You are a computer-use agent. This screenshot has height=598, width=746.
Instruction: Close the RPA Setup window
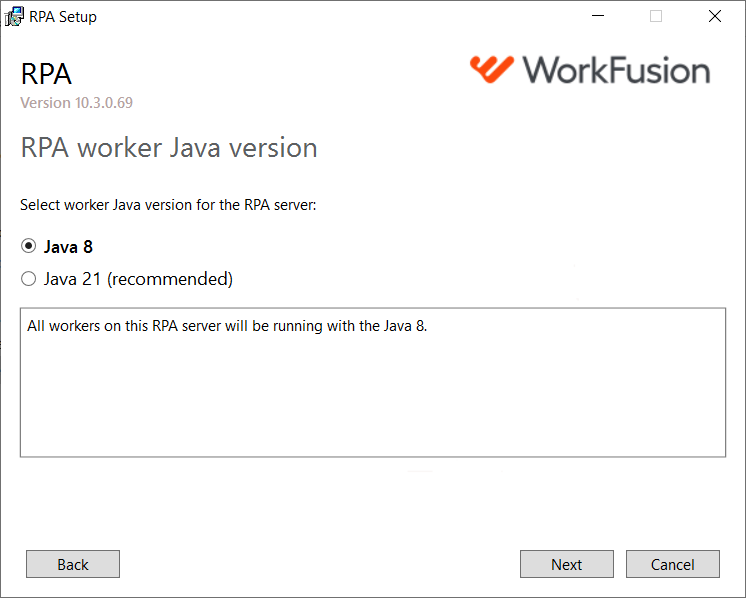715,16
